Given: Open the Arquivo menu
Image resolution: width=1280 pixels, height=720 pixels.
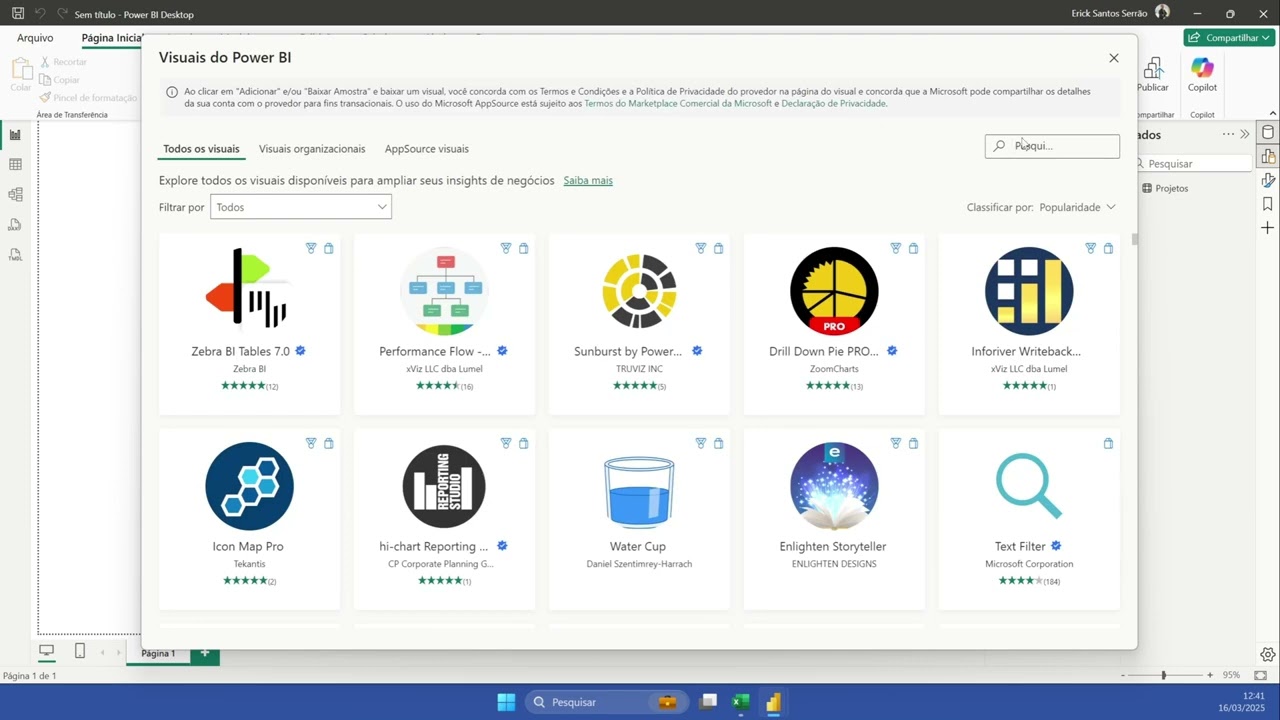Looking at the screenshot, I should coord(35,38).
